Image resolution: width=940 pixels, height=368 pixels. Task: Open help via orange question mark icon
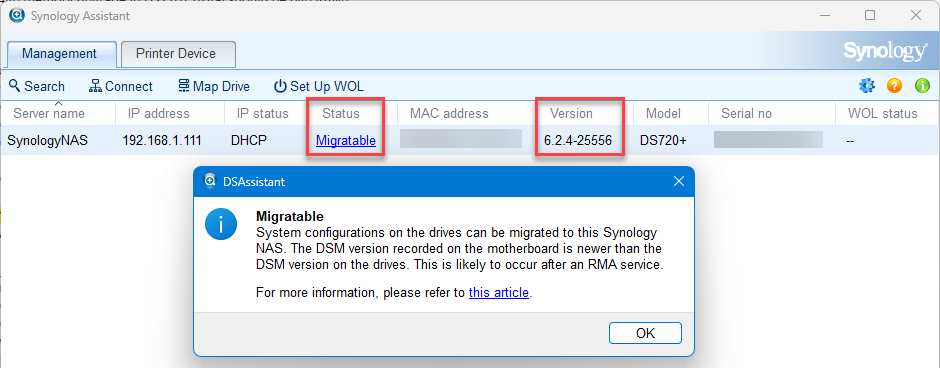tap(894, 86)
